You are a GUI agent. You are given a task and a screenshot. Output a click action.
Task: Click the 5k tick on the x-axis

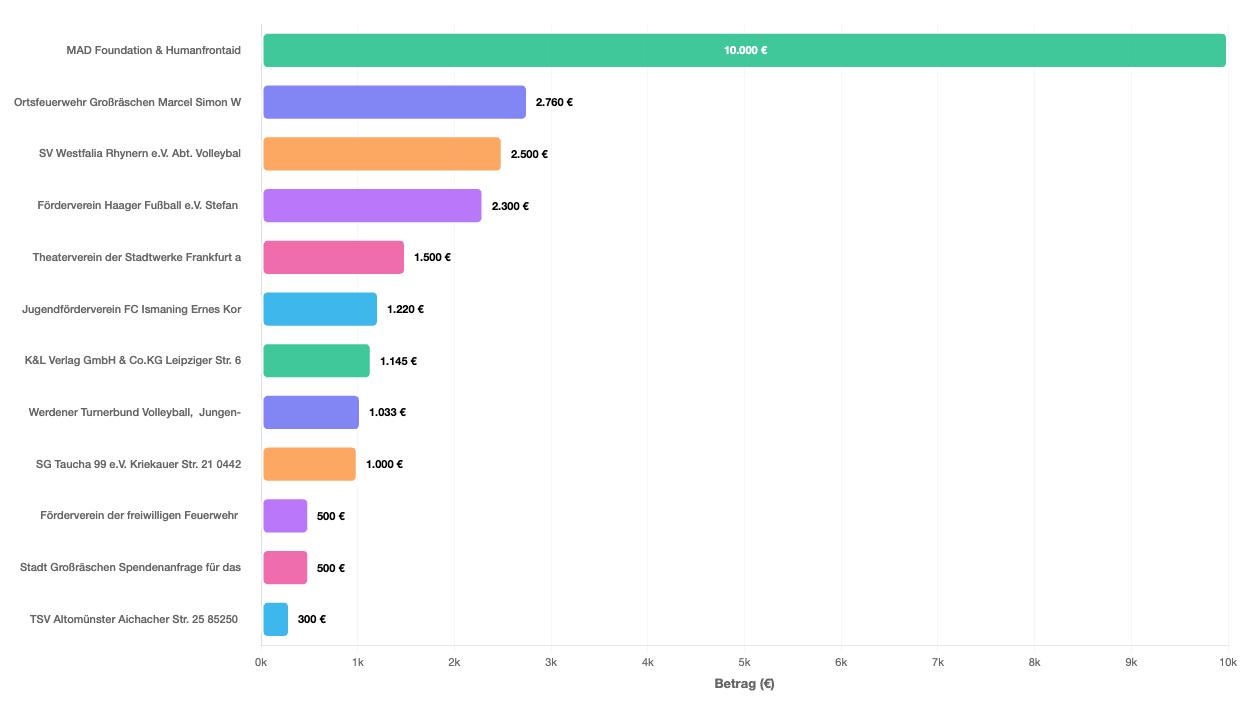(744, 662)
